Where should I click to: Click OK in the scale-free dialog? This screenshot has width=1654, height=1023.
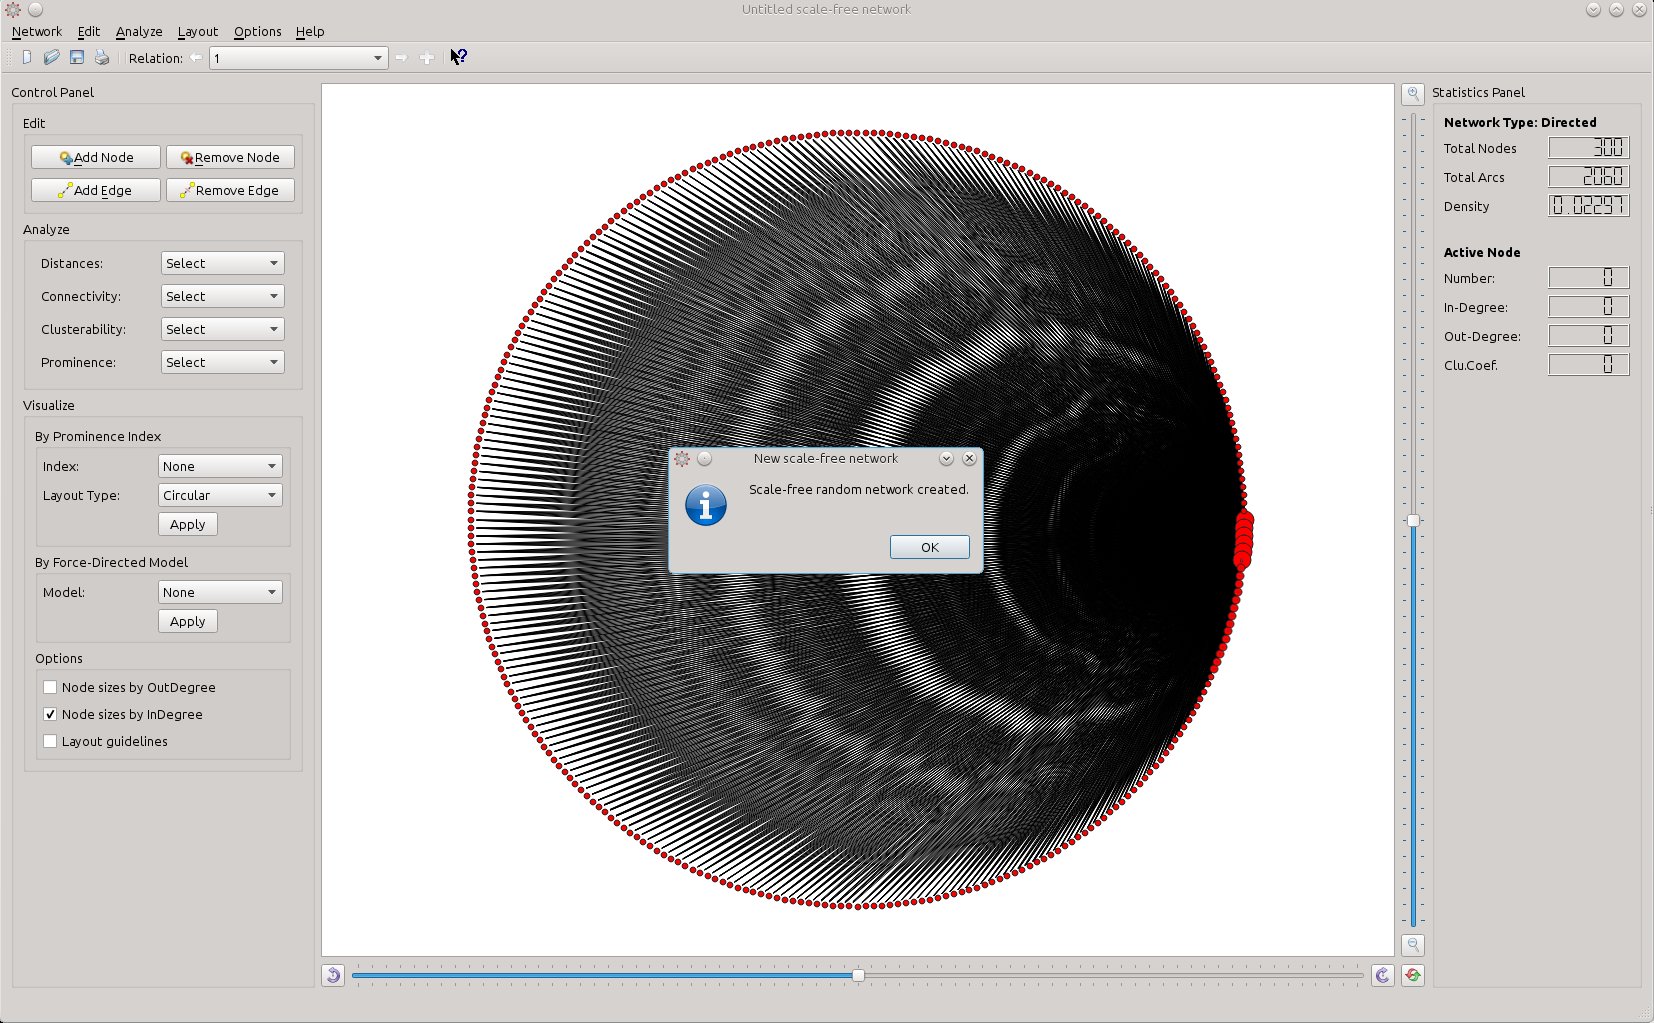[x=930, y=547]
